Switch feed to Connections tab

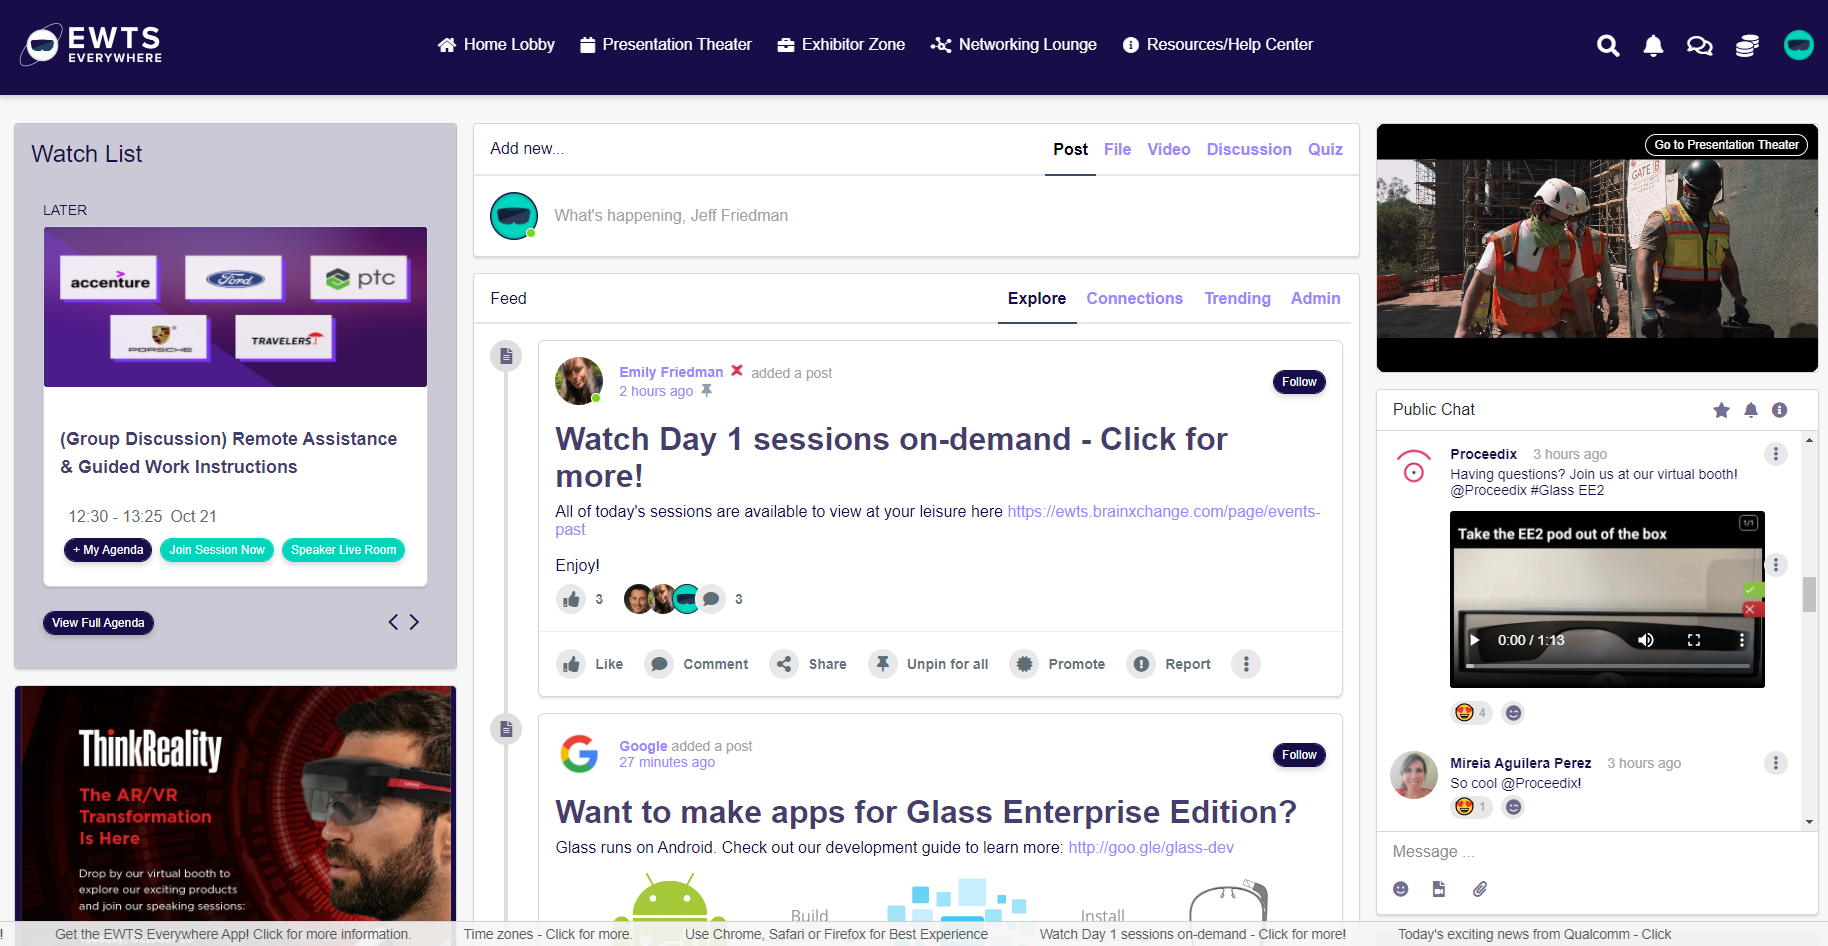[1134, 298]
